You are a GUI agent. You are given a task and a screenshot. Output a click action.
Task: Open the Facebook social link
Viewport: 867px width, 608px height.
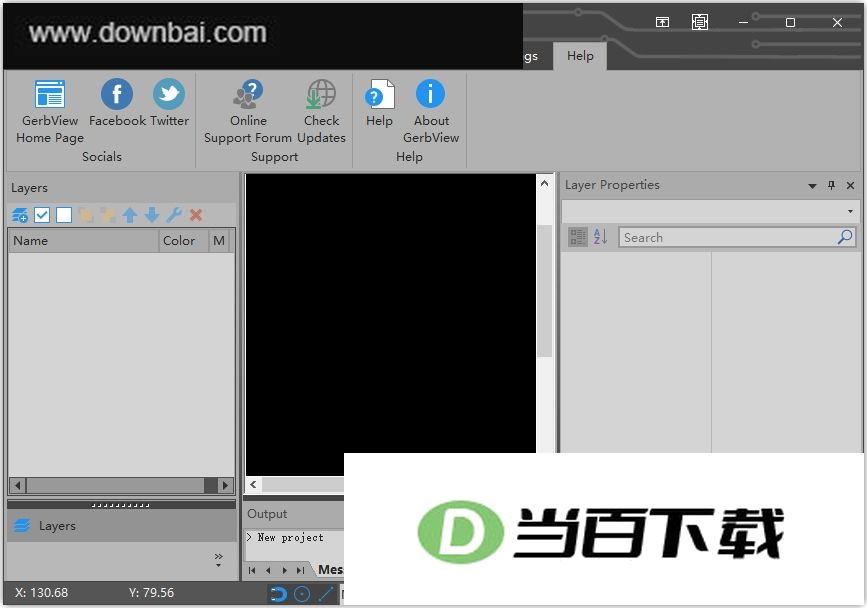(x=117, y=104)
